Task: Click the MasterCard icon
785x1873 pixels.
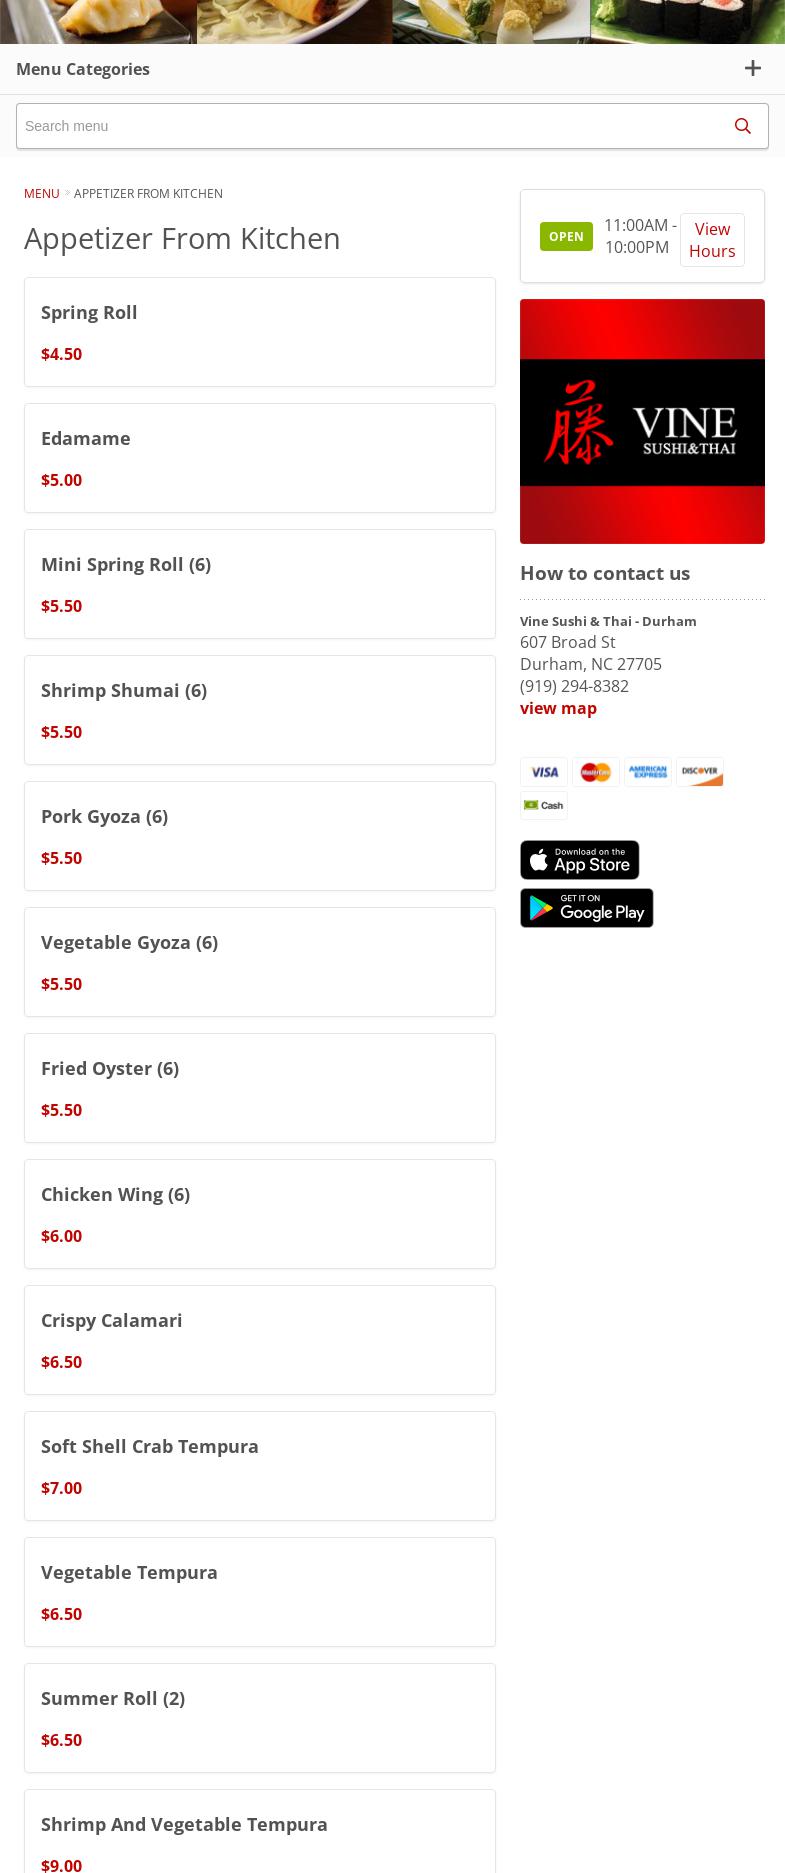Action: pos(596,772)
